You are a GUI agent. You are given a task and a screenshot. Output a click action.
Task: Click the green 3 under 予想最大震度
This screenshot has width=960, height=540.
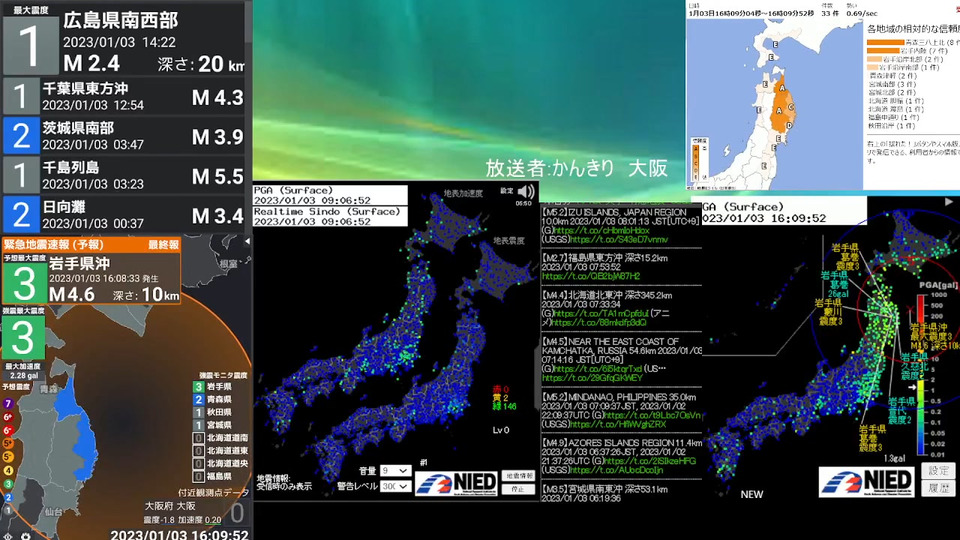click(x=24, y=283)
